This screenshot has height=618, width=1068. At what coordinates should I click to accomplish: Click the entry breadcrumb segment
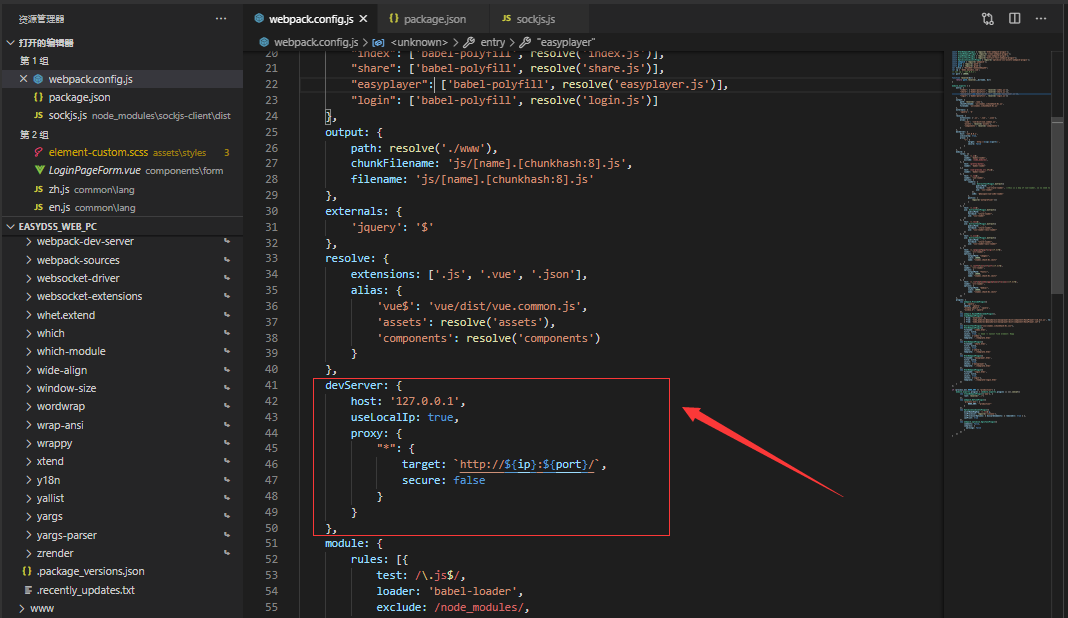pyautogui.click(x=492, y=42)
